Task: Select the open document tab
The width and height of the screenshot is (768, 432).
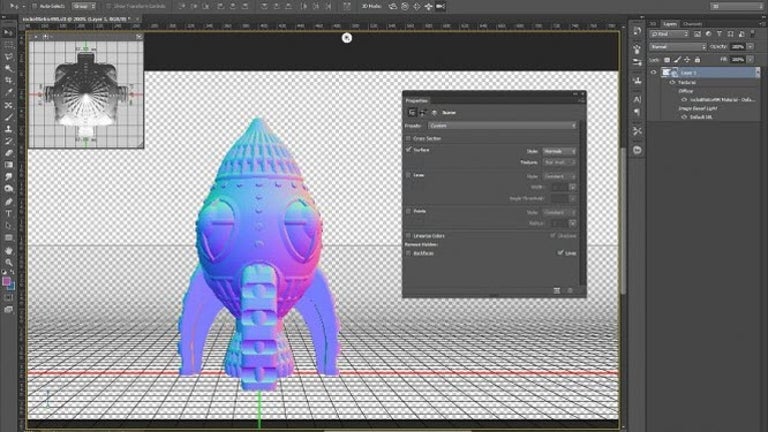Action: point(80,19)
